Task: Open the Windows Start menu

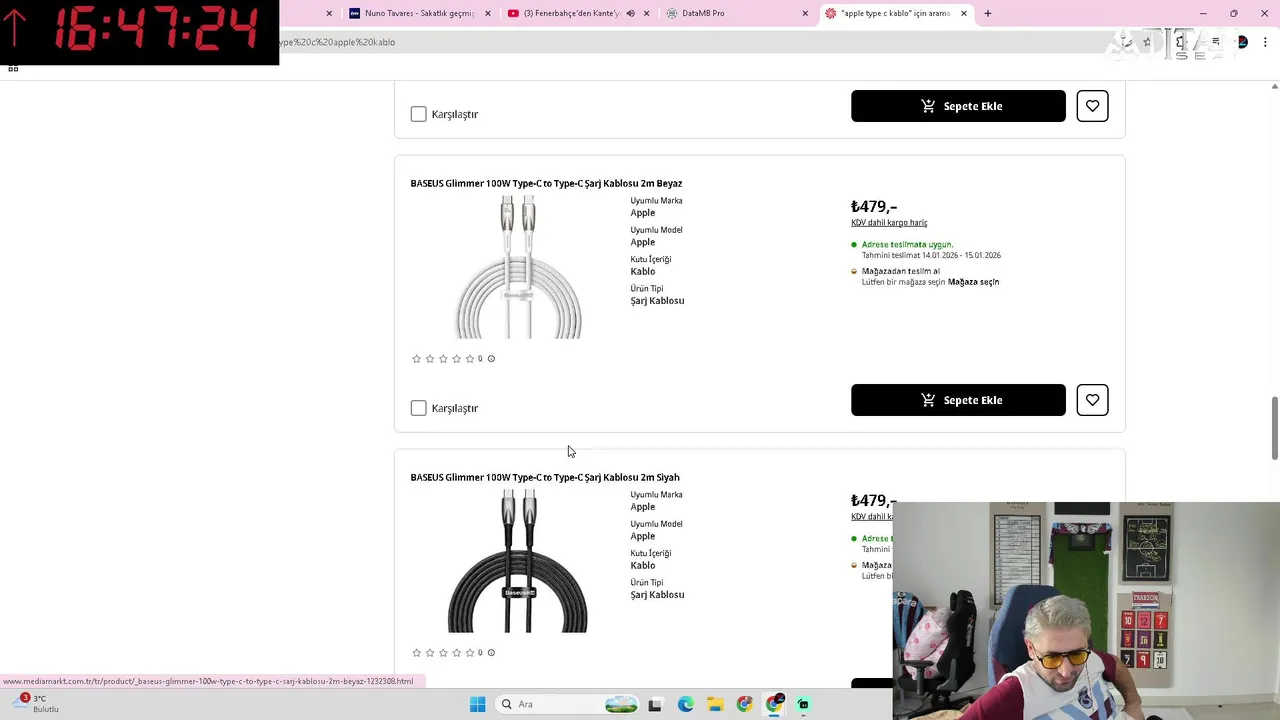Action: pyautogui.click(x=478, y=704)
